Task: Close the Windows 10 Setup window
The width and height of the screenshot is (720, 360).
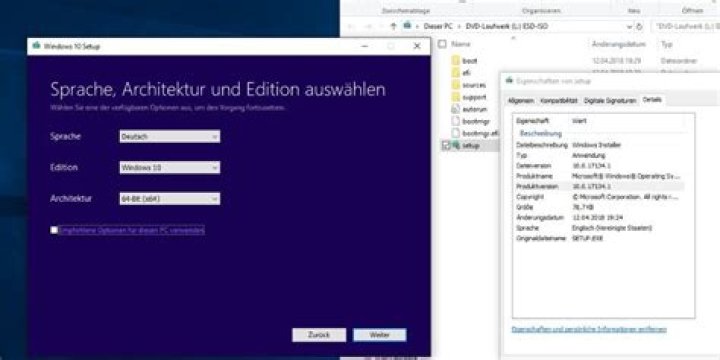Action: pyautogui.click(x=416, y=46)
